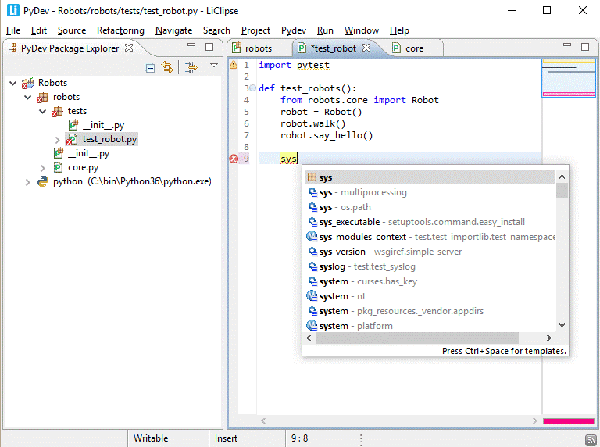Open the Package Explorer view menu arrow

pos(214,67)
